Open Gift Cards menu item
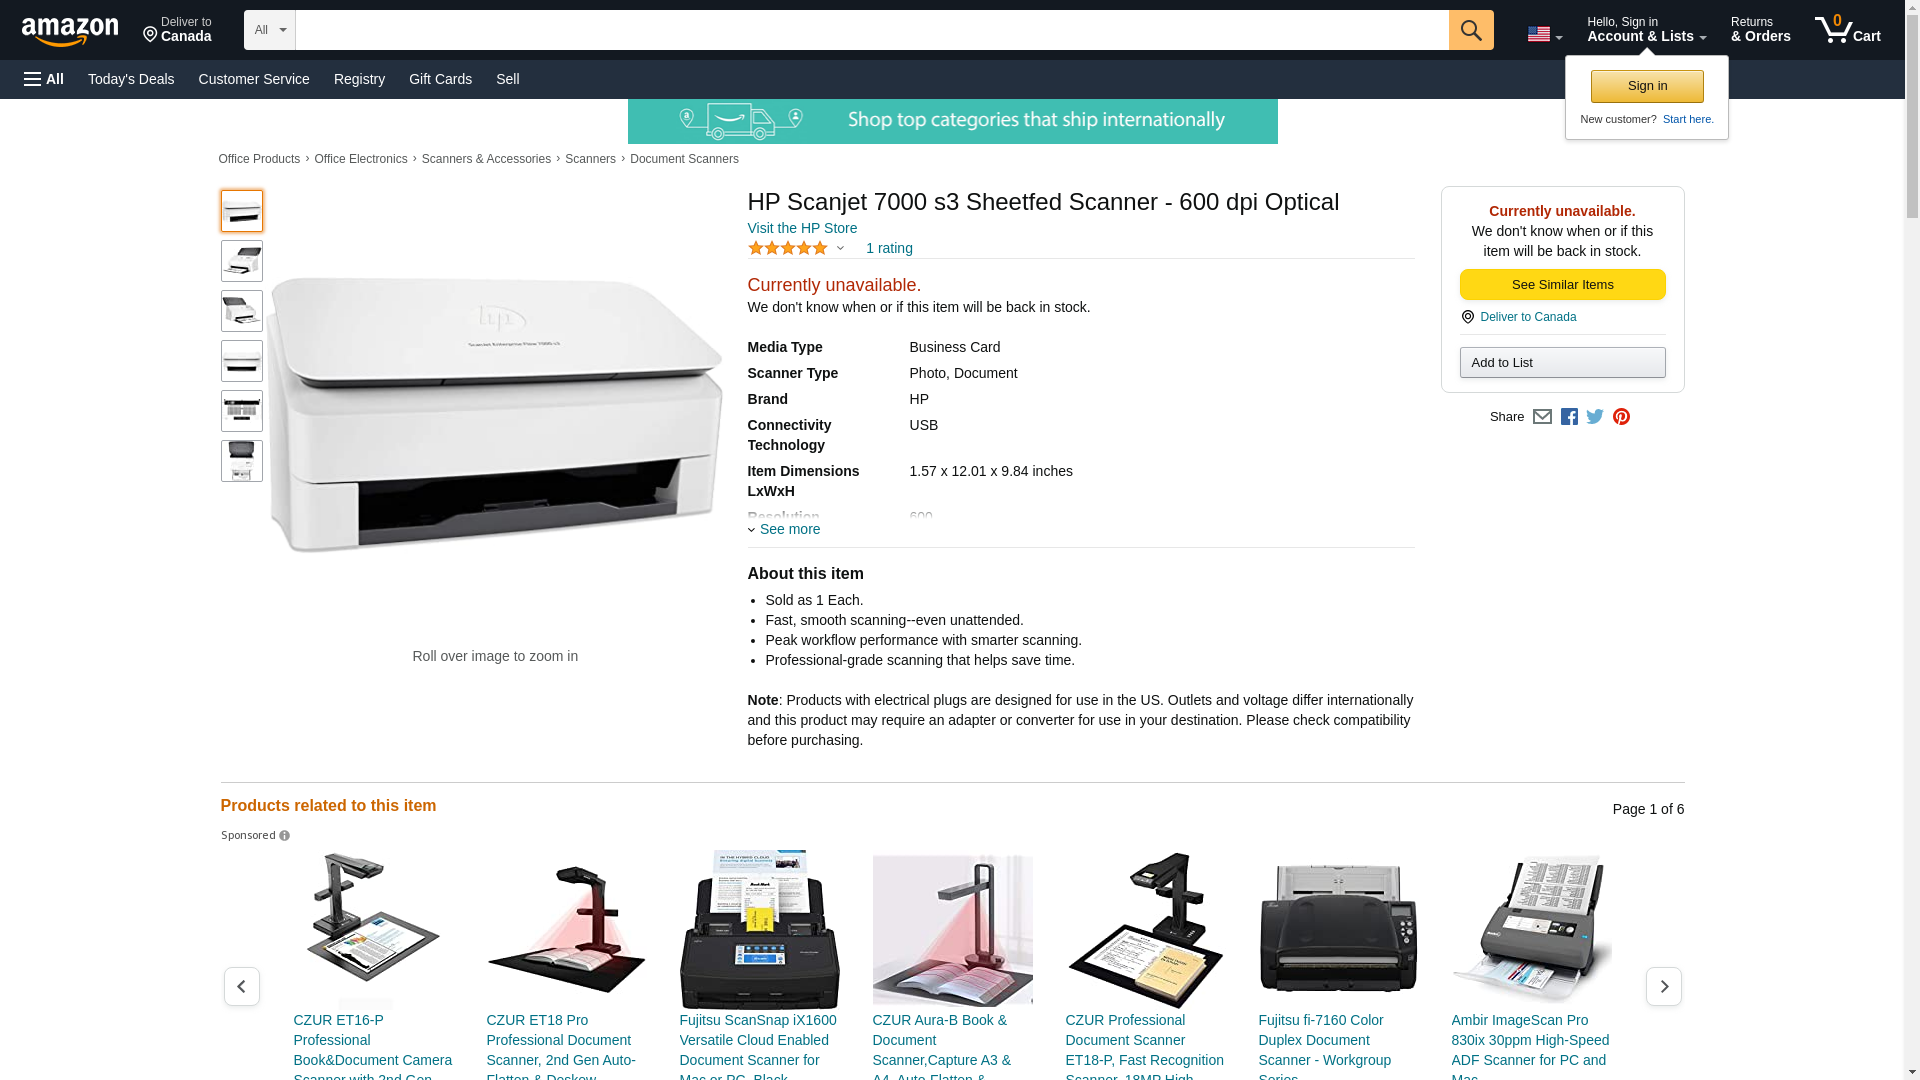Viewport: 1920px width, 1080px height. pyautogui.click(x=440, y=79)
